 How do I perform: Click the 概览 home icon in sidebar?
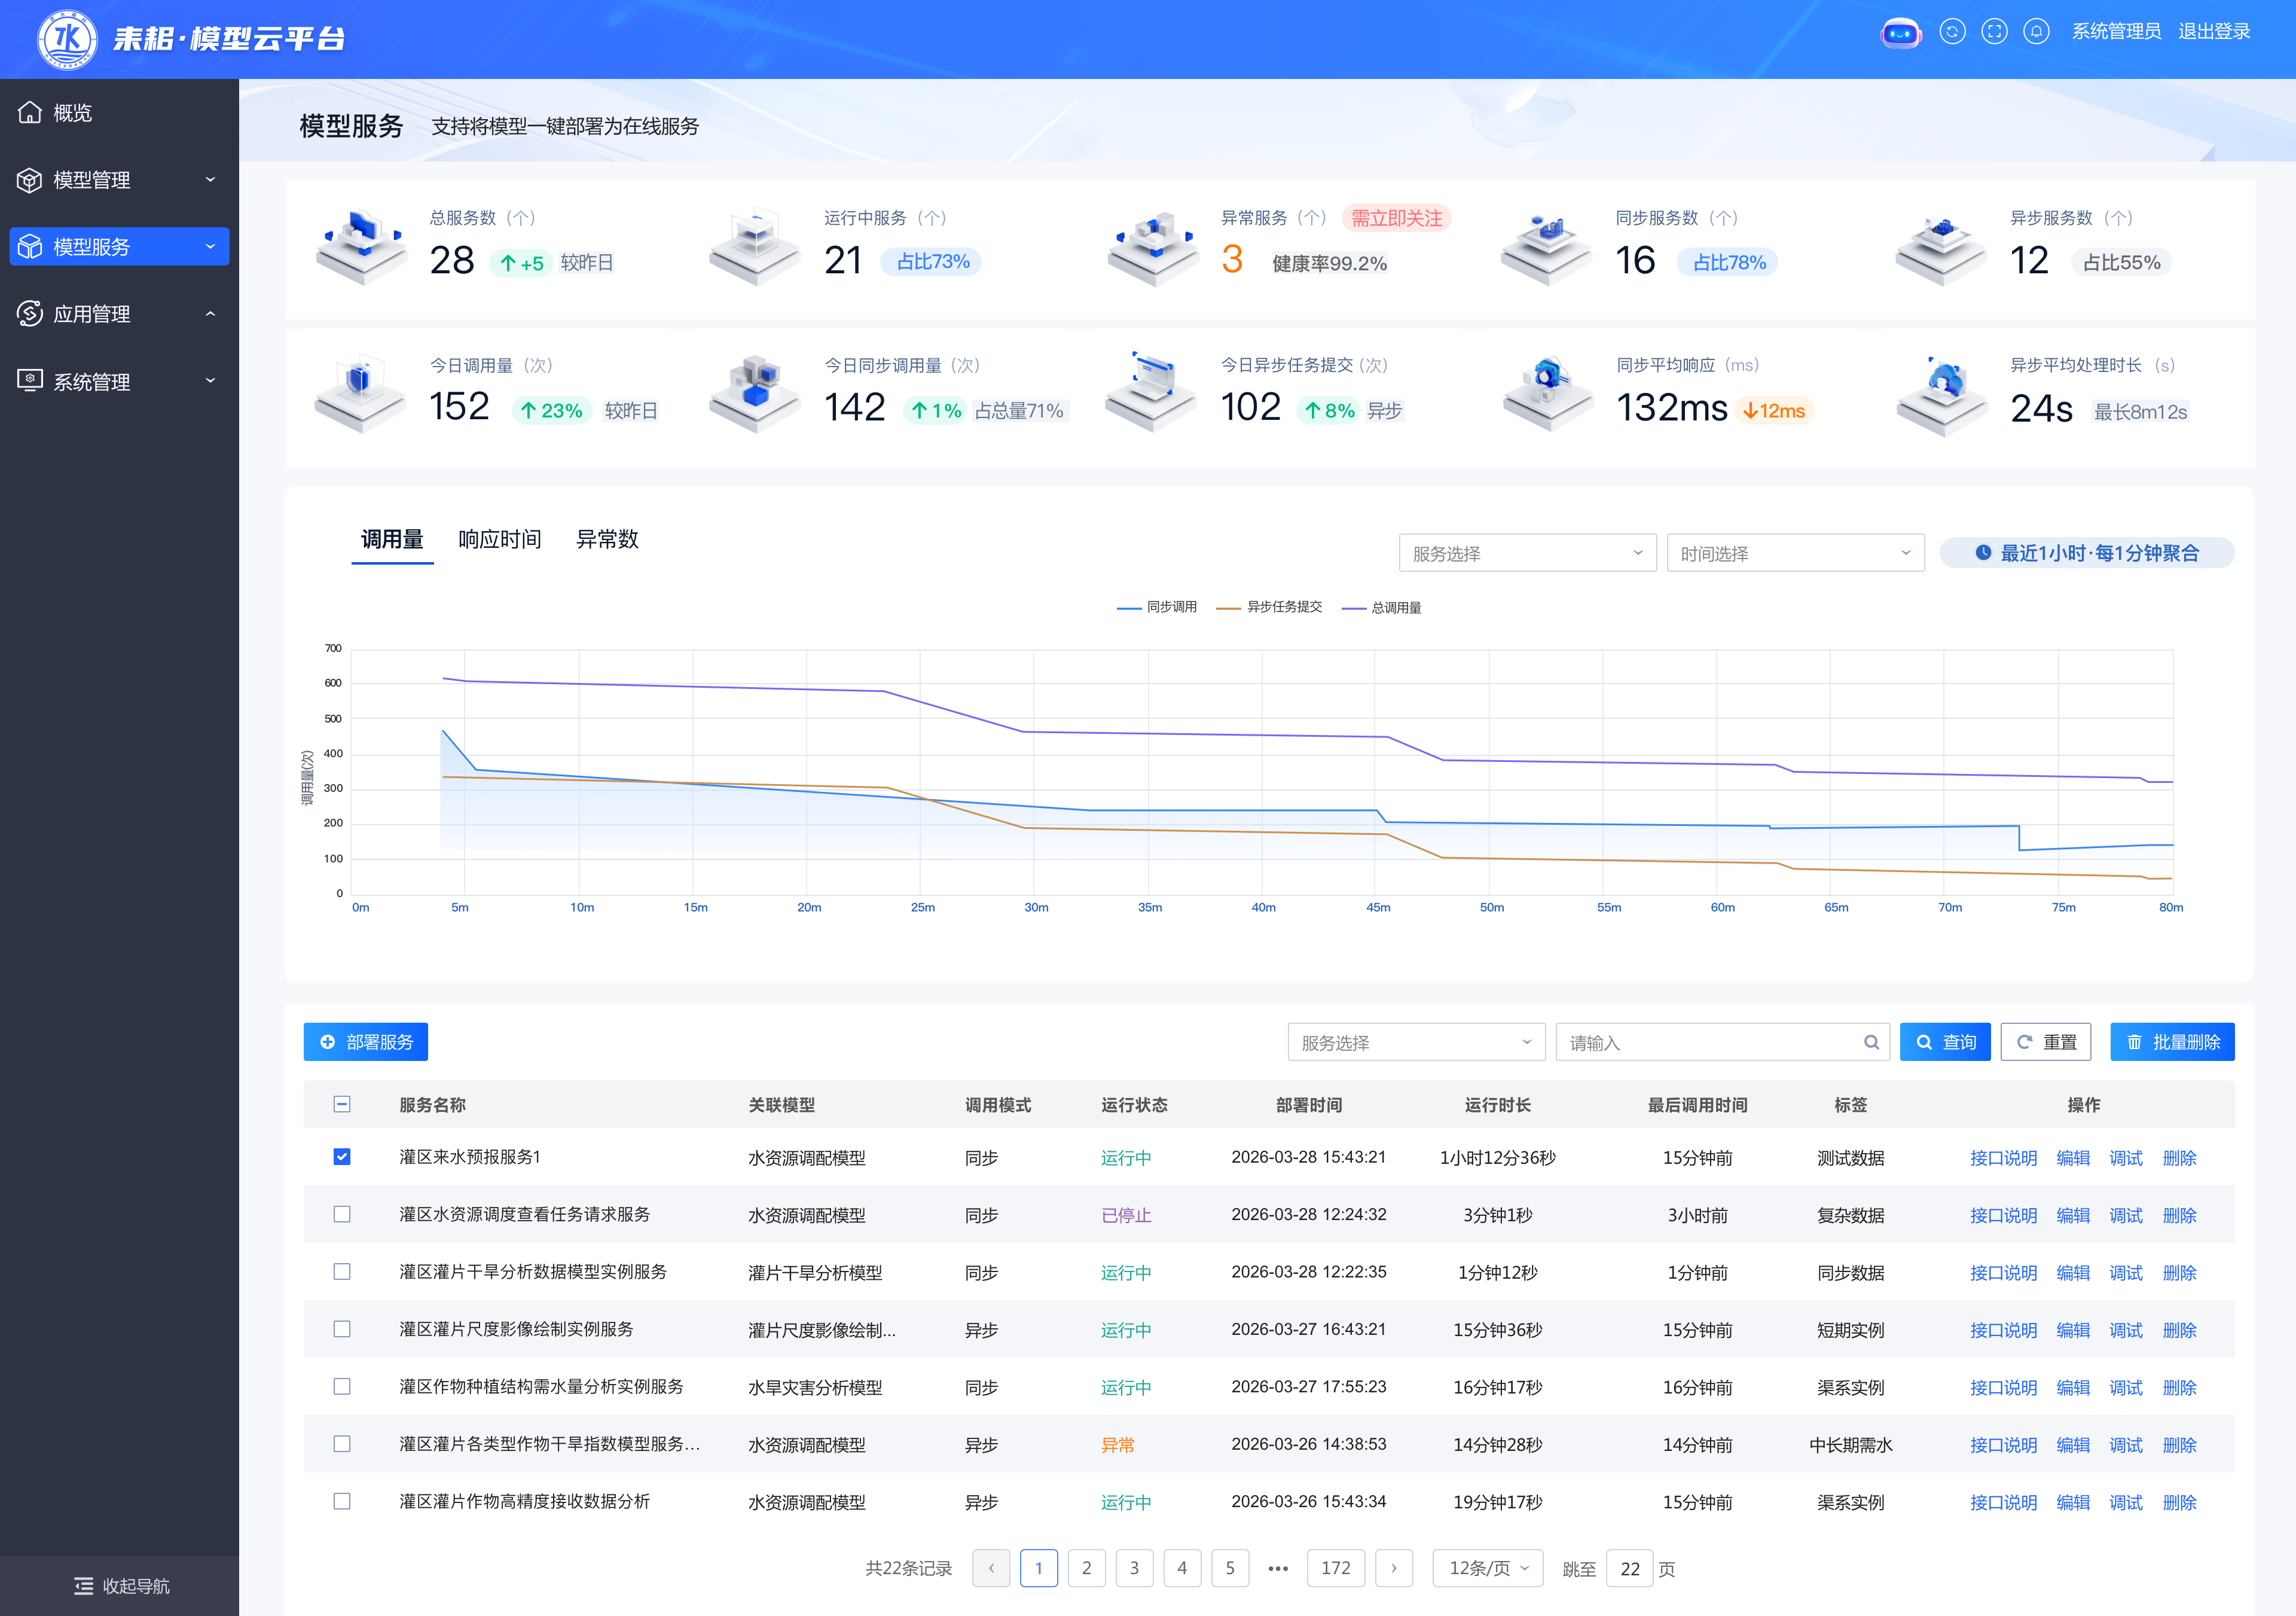(30, 112)
